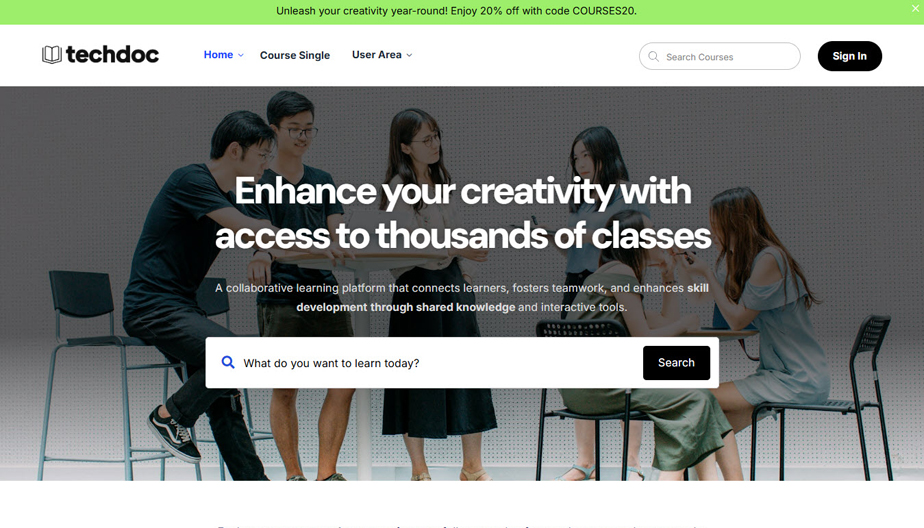Click the magnifier icon in Search Courses
Viewport: 924px width, 528px height.
coord(654,57)
